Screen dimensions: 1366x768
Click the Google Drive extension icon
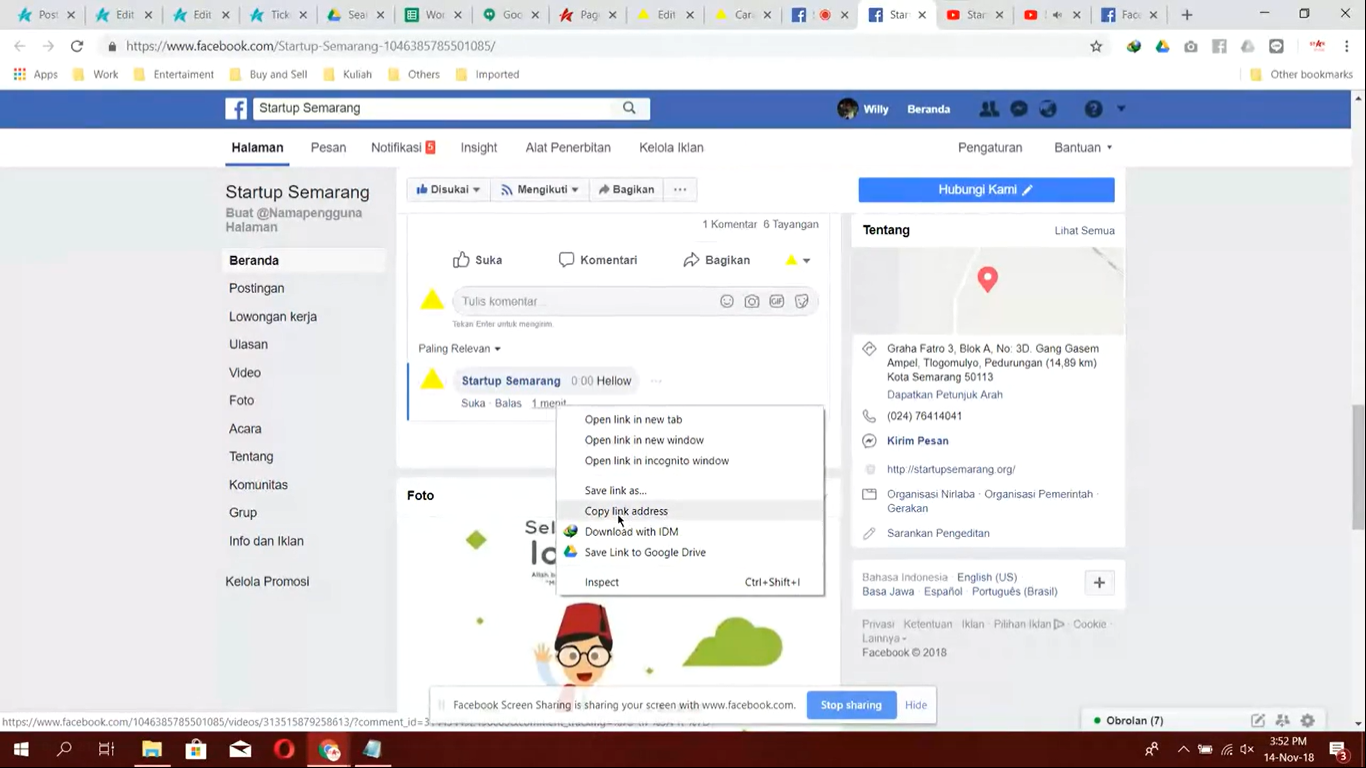[1162, 46]
